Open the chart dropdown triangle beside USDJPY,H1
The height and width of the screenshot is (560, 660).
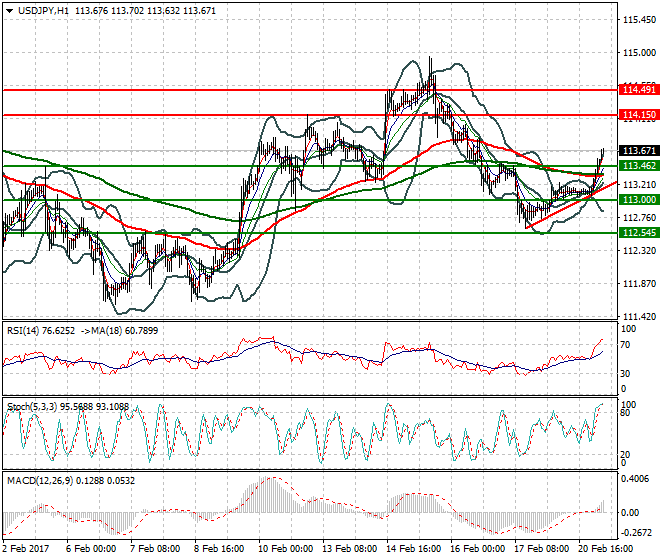tap(9, 11)
